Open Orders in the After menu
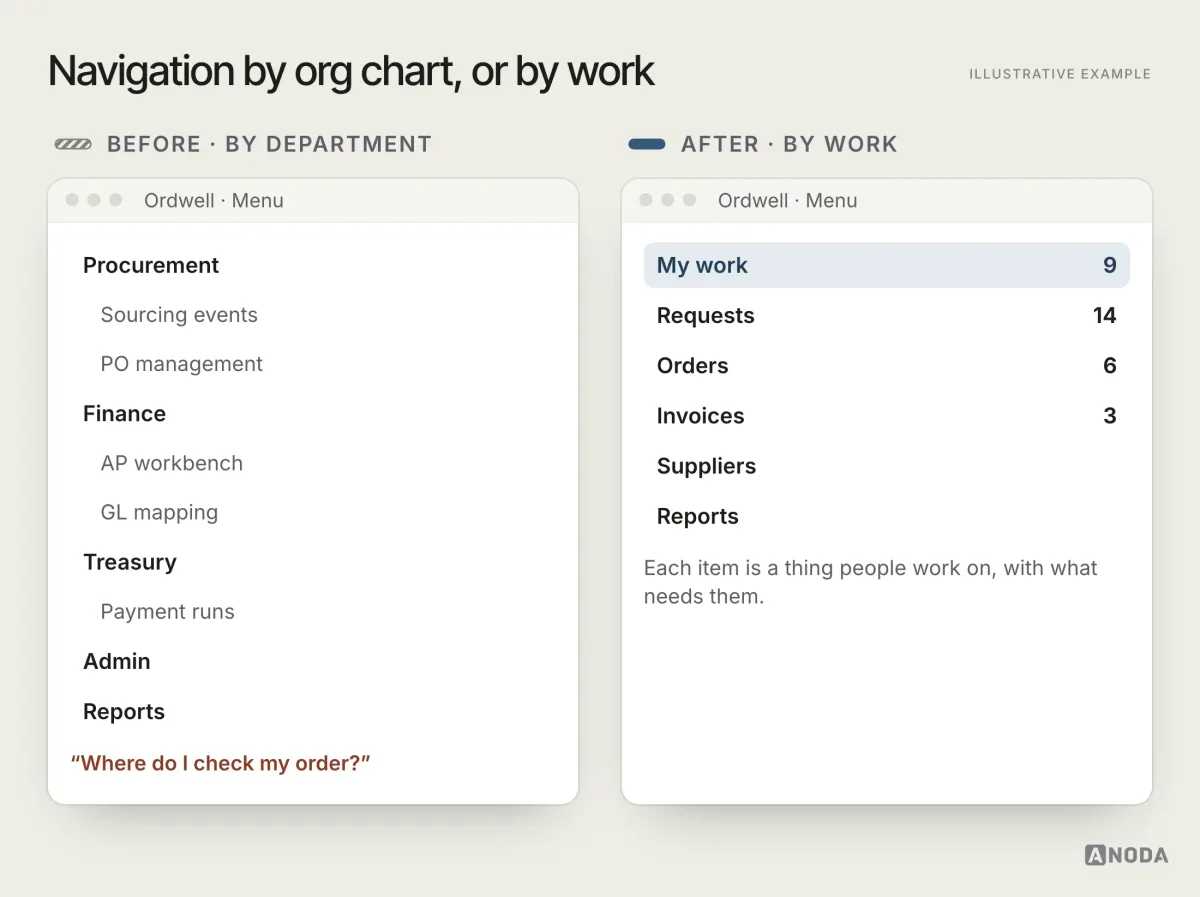1200x897 pixels. coord(887,365)
